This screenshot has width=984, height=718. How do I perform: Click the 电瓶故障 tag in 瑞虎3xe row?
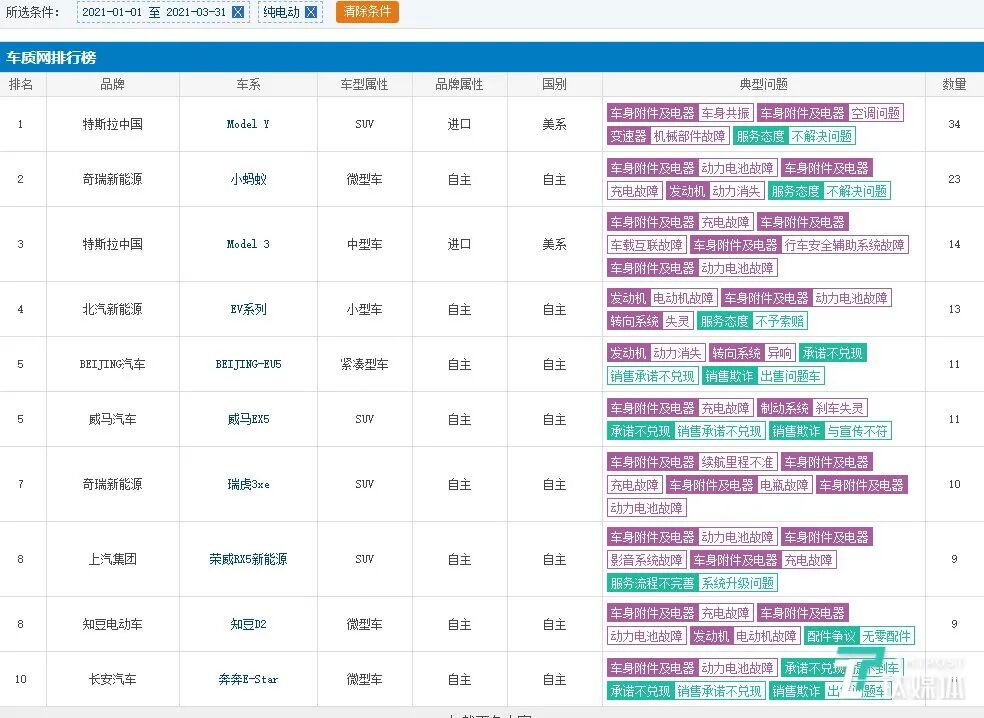784,485
